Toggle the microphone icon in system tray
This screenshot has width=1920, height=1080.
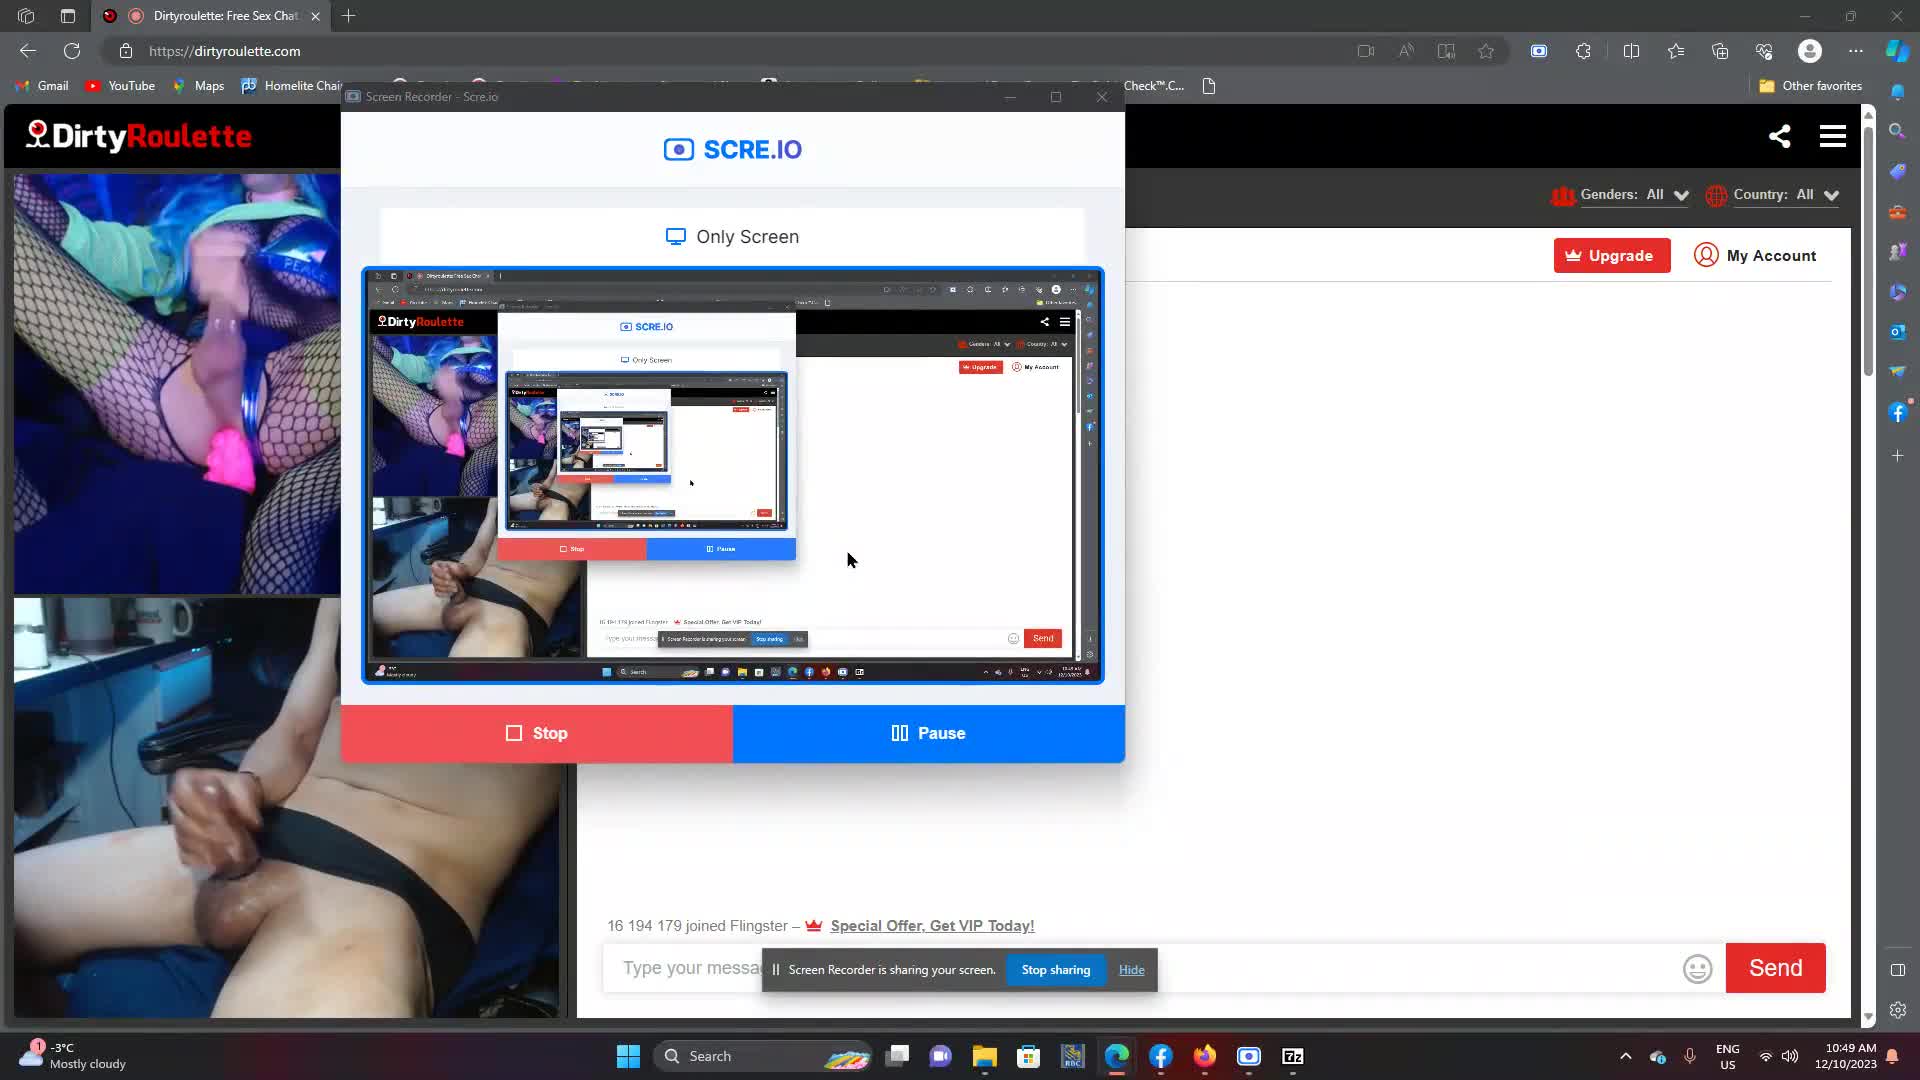(1689, 1056)
